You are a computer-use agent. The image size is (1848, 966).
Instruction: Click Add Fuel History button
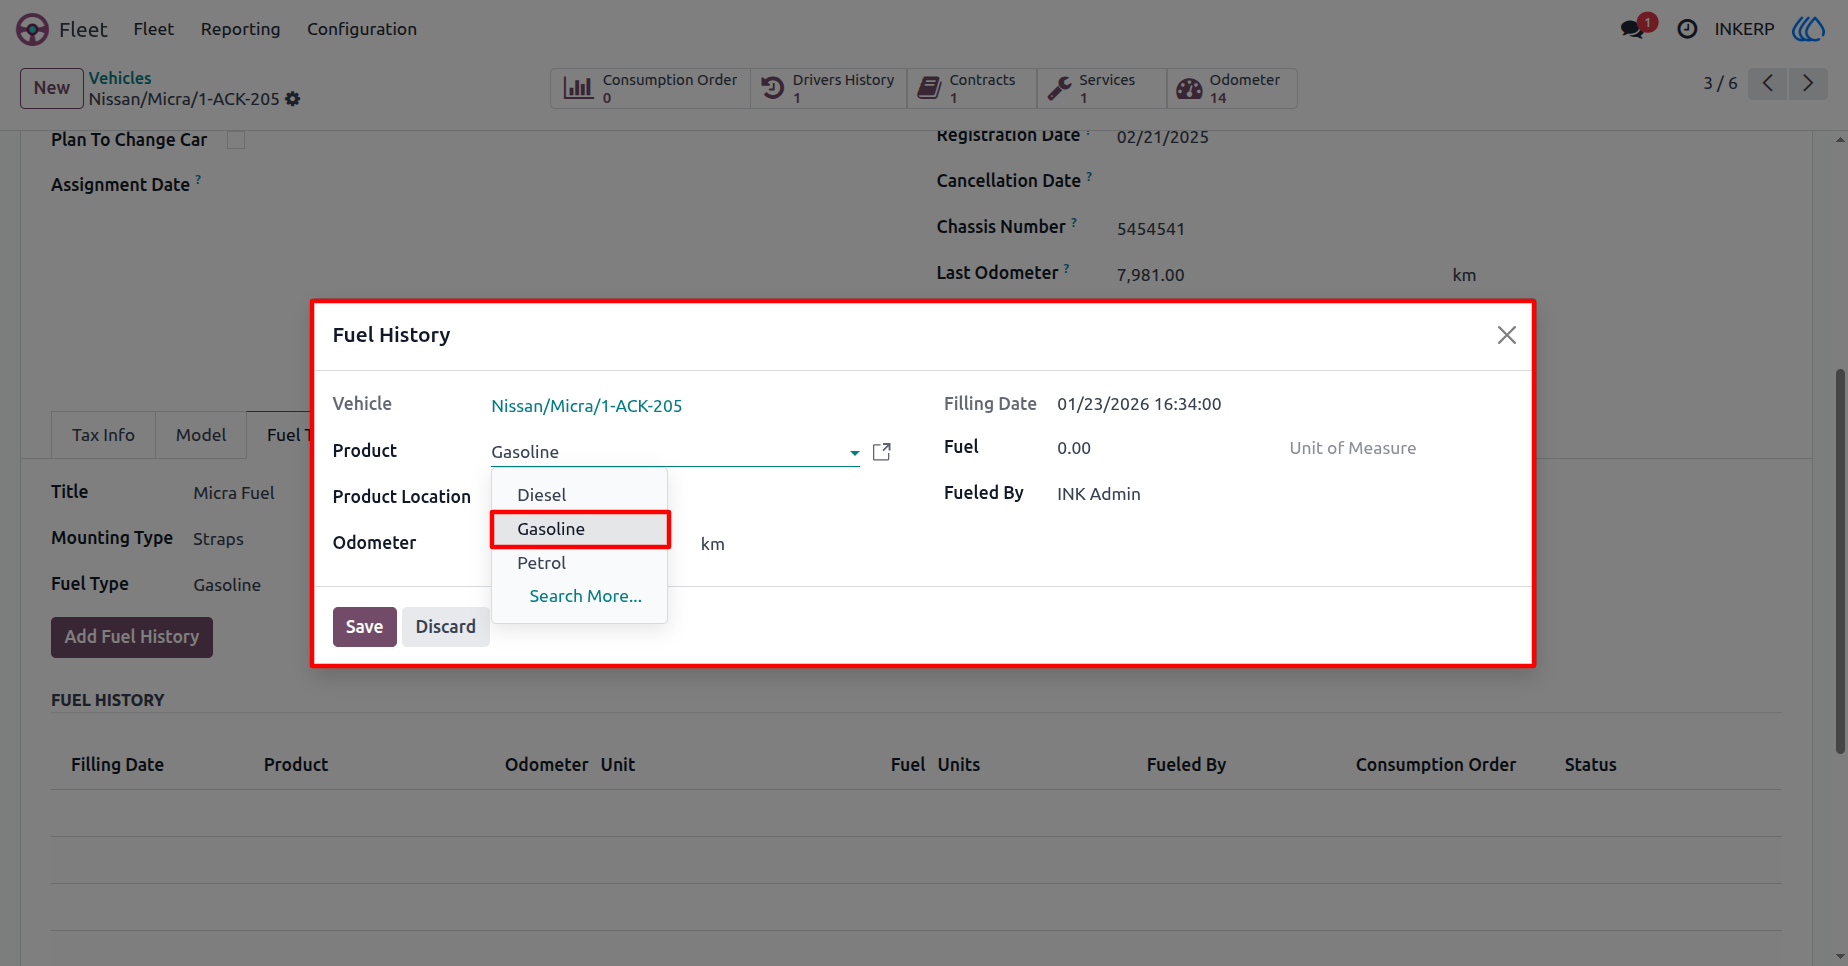point(132,637)
